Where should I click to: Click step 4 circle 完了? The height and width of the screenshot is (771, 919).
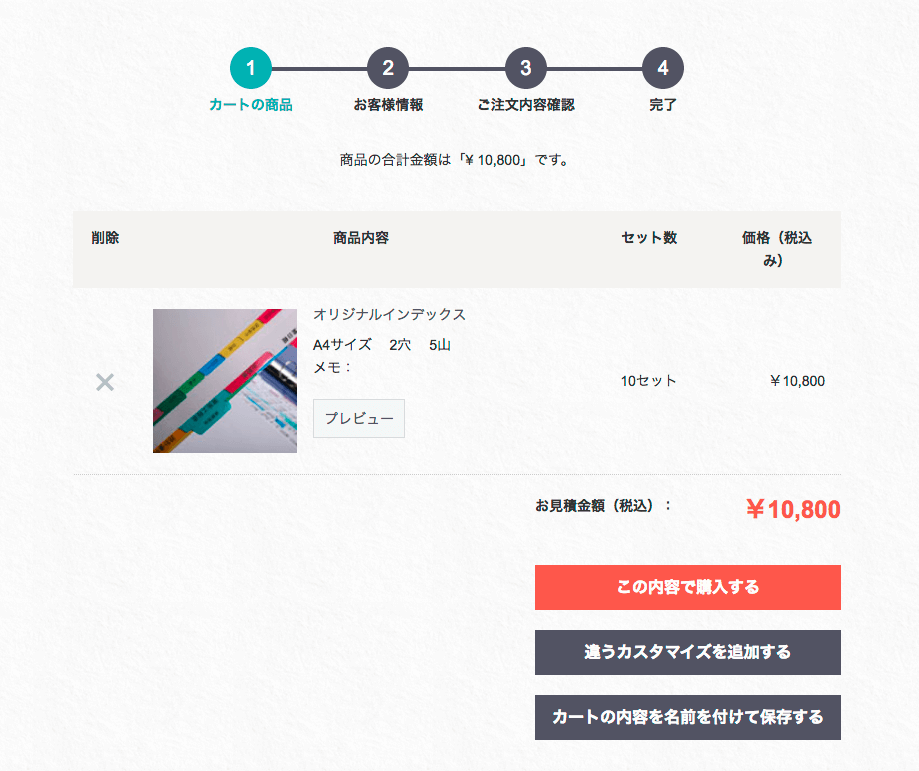tap(662, 70)
